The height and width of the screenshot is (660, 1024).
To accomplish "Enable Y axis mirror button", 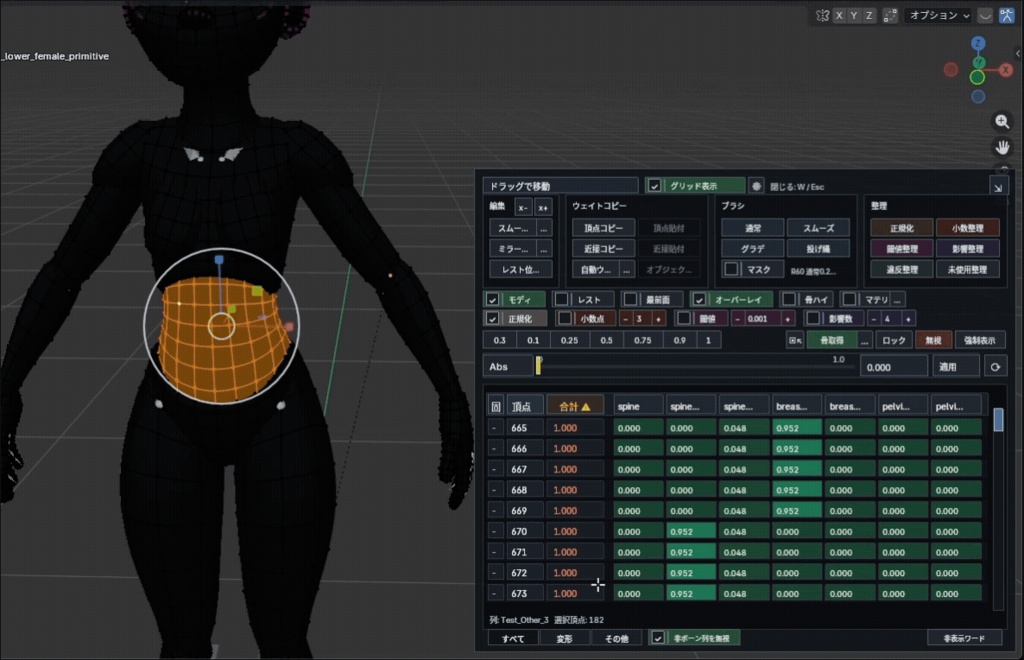I will click(854, 15).
